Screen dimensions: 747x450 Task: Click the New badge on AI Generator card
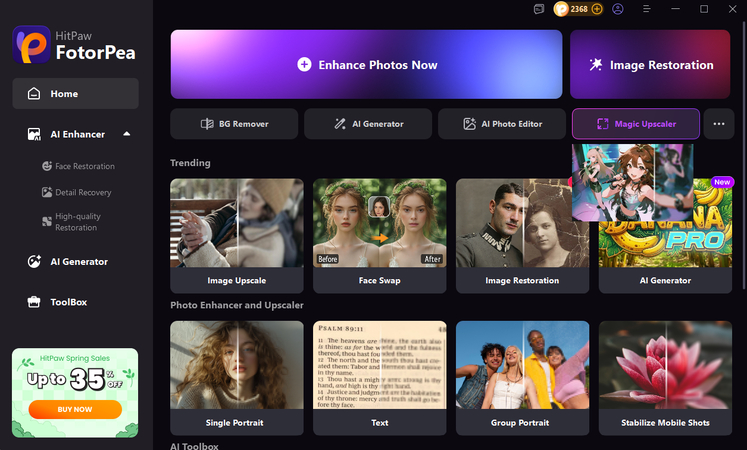click(722, 182)
